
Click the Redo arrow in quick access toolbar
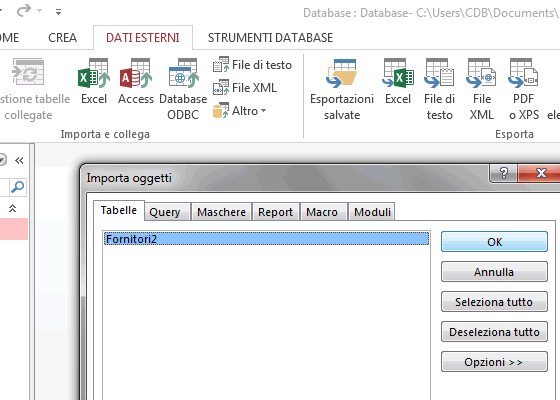(24, 11)
